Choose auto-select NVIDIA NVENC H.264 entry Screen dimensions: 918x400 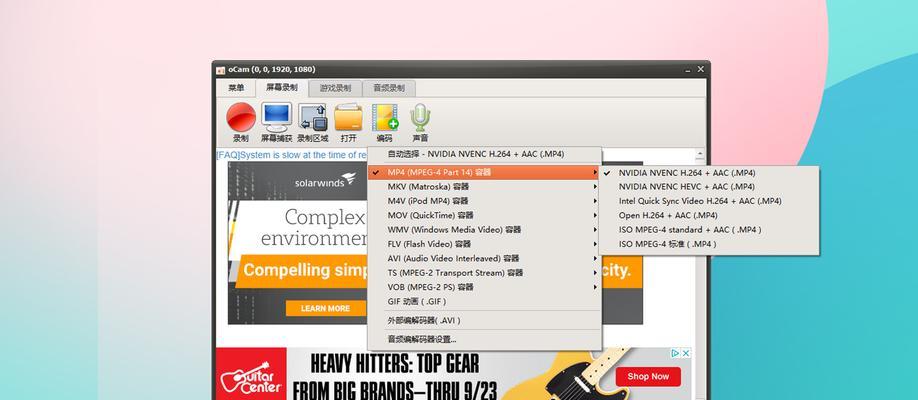click(x=484, y=154)
